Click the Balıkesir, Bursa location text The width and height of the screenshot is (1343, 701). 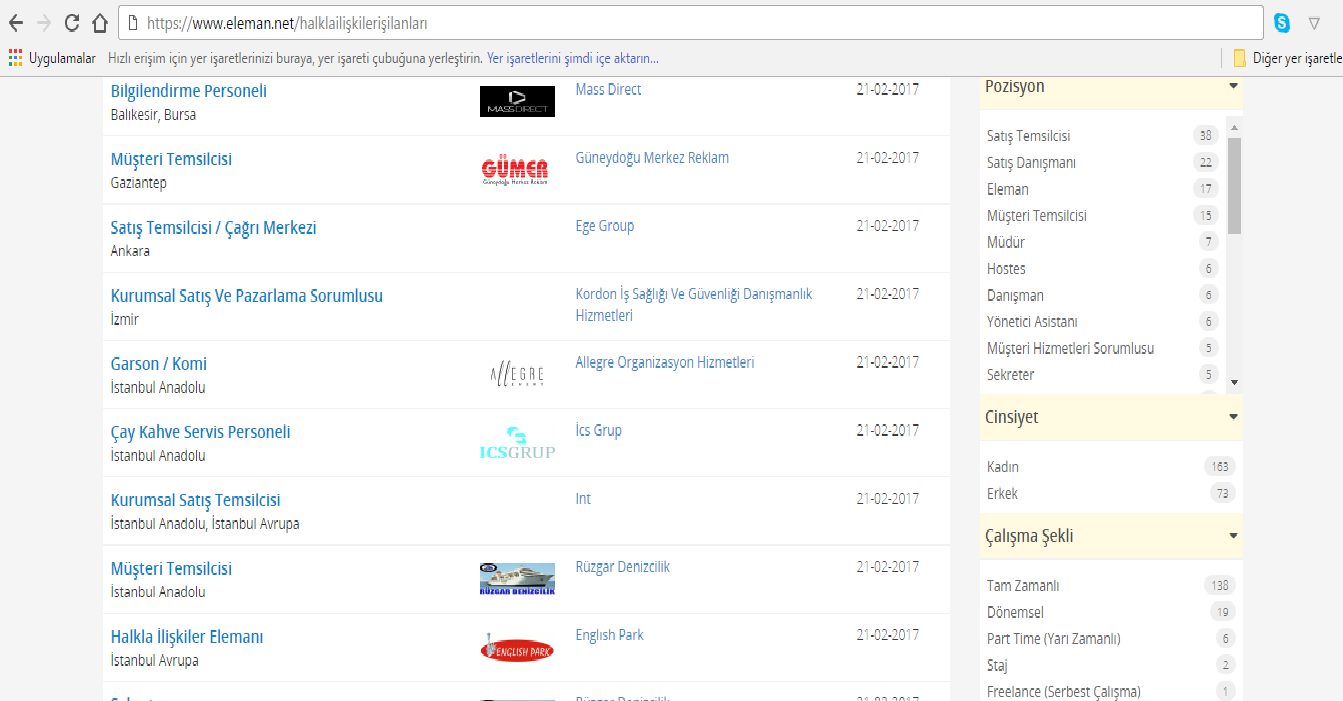click(x=153, y=115)
